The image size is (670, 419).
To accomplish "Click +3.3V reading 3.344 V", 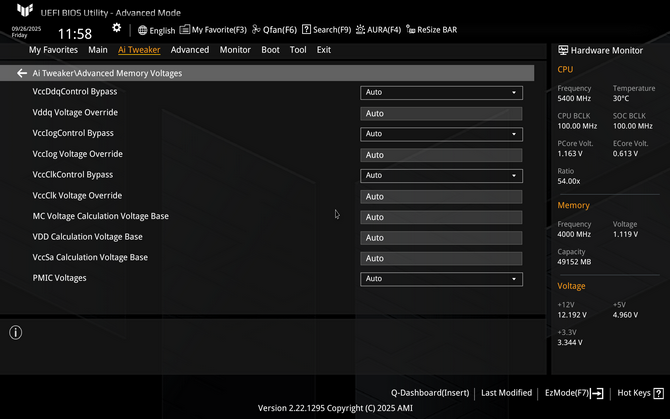I will click(570, 343).
